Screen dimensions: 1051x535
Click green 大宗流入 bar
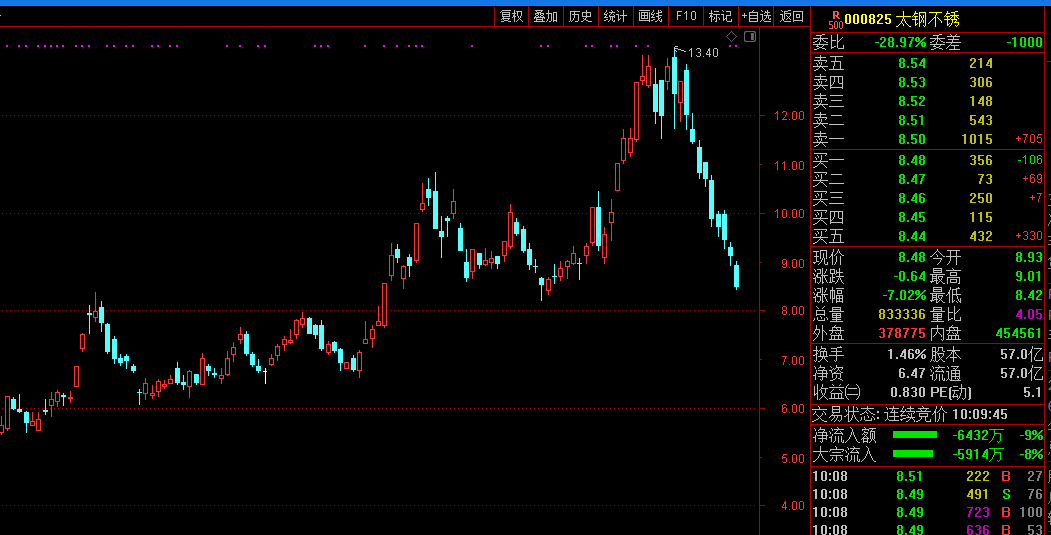tap(912, 454)
